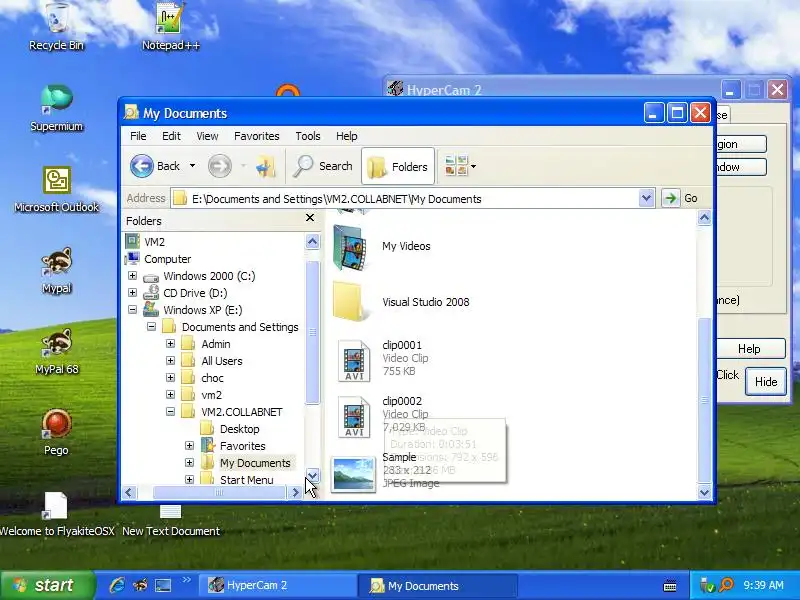Expand the Admin folder node

tap(170, 343)
